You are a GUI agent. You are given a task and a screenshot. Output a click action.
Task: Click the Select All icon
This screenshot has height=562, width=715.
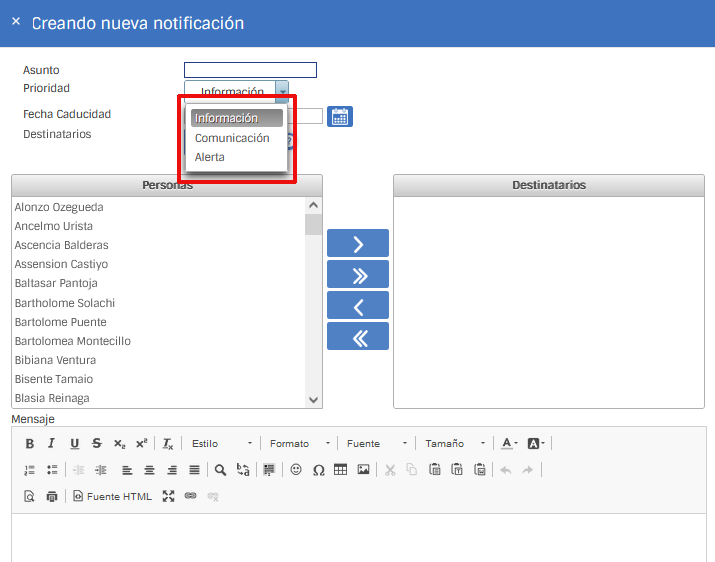269,470
